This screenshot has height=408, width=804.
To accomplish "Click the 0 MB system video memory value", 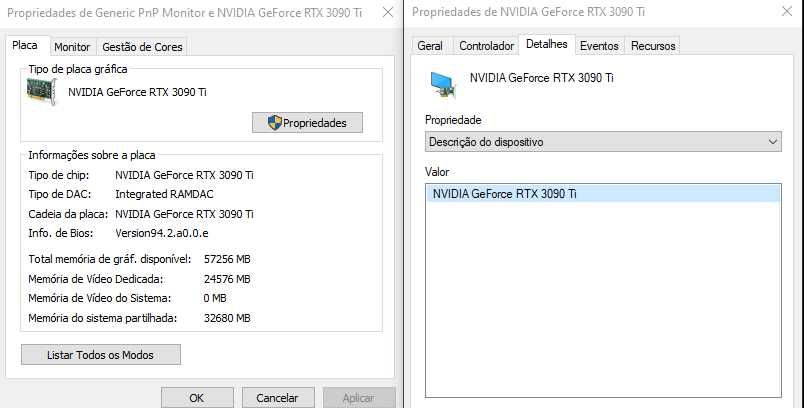I will (214, 298).
